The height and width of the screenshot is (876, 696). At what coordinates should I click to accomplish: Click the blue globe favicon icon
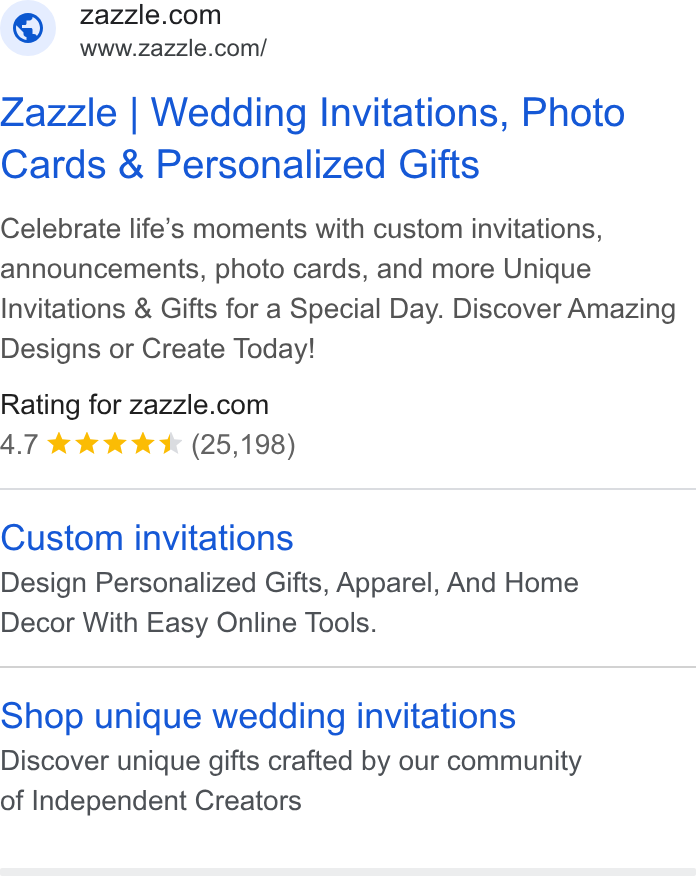[x=28, y=27]
